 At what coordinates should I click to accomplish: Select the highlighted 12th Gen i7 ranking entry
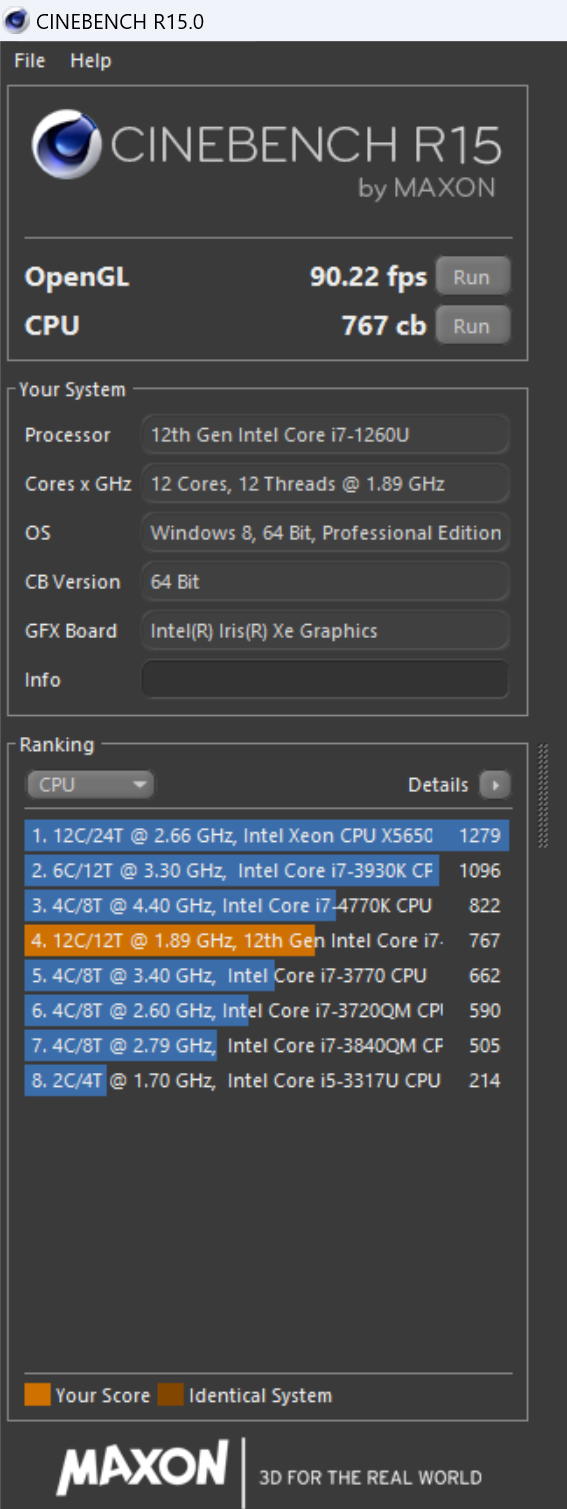pyautogui.click(x=267, y=941)
